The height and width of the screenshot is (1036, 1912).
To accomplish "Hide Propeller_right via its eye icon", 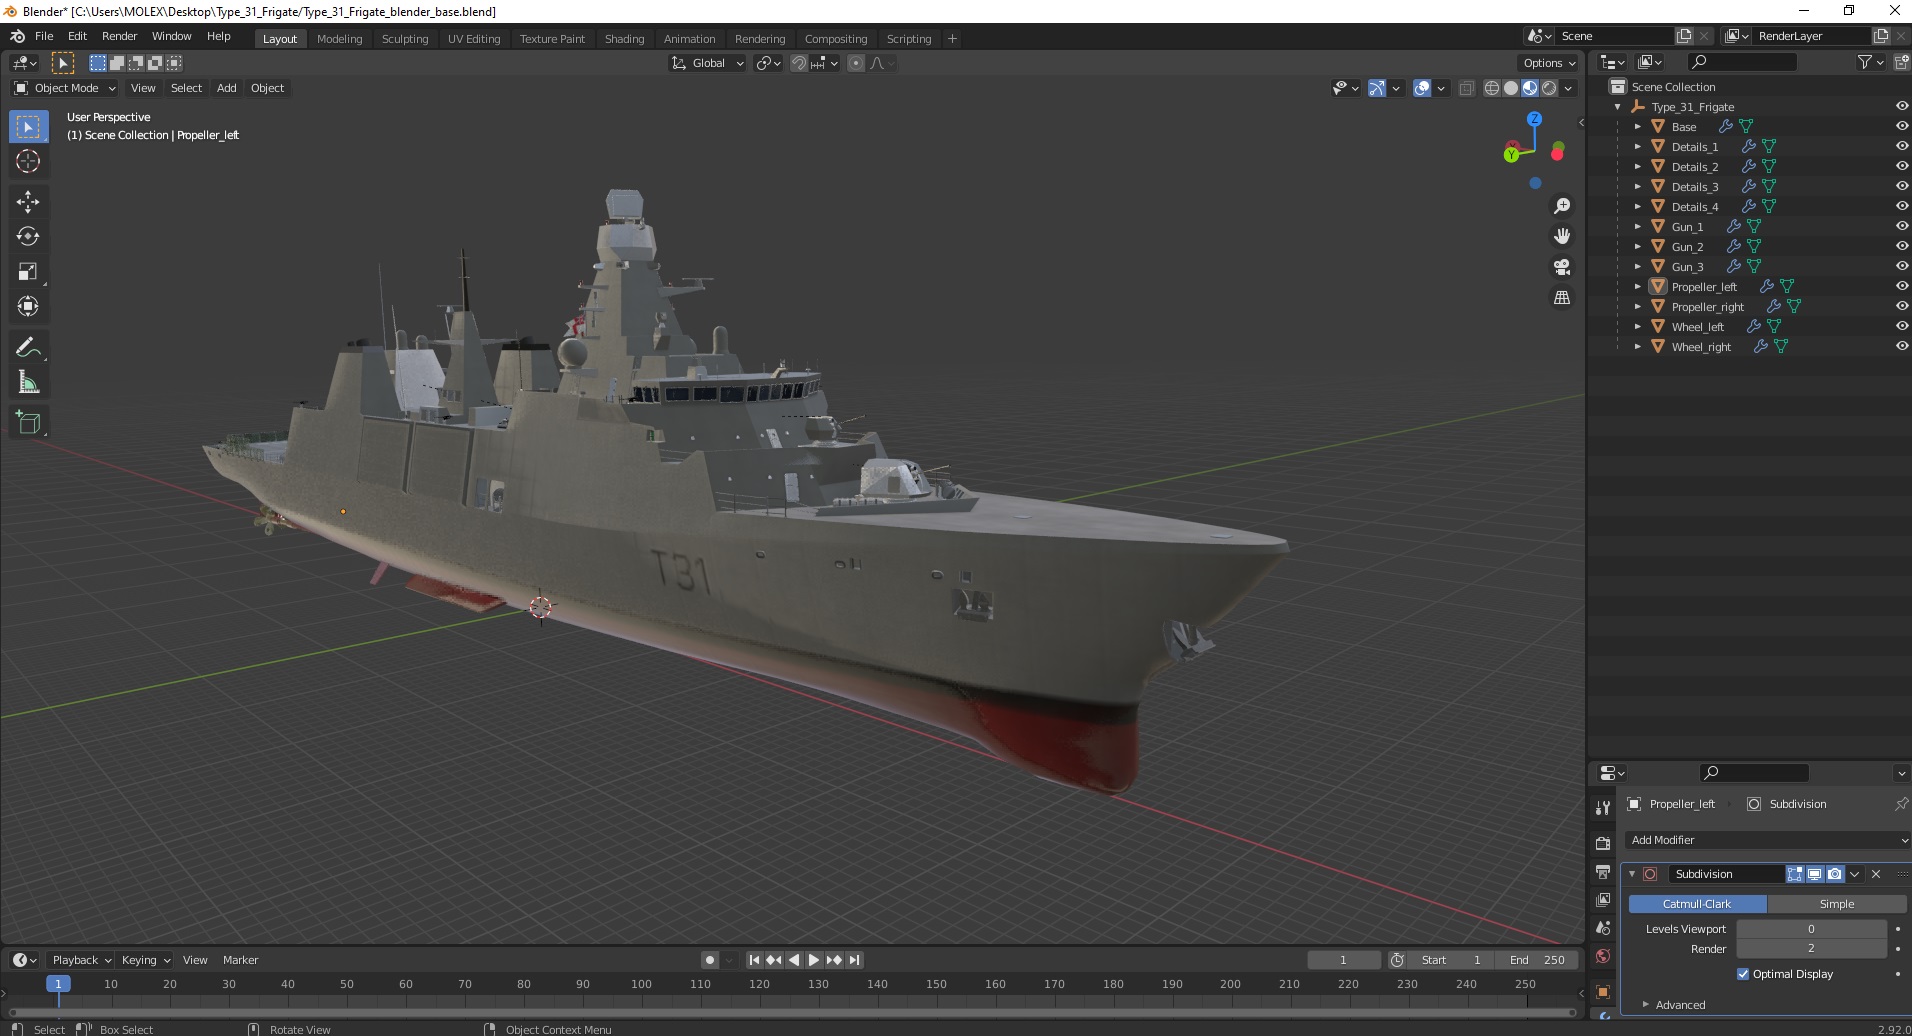I will [1901, 306].
